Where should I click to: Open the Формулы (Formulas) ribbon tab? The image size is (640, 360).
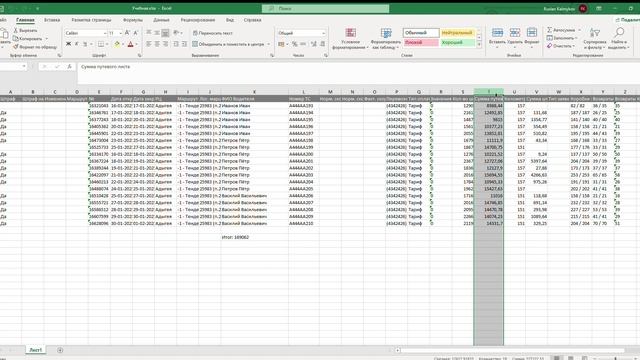pyautogui.click(x=133, y=20)
